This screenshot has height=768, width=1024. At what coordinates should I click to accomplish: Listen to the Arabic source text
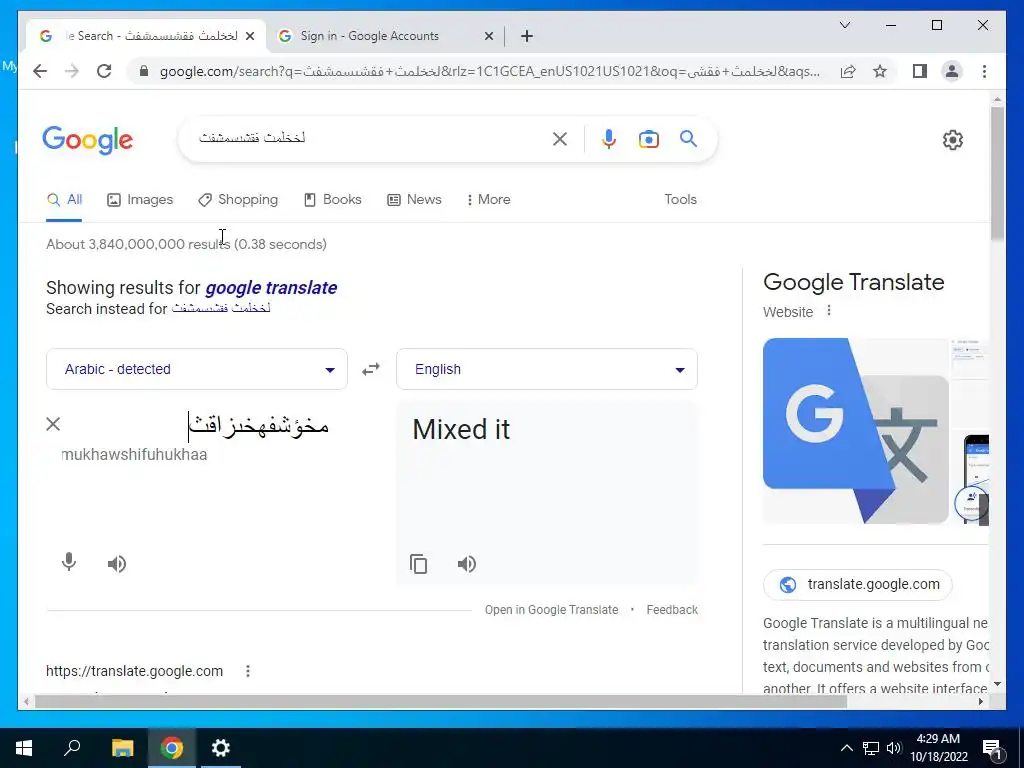click(117, 564)
